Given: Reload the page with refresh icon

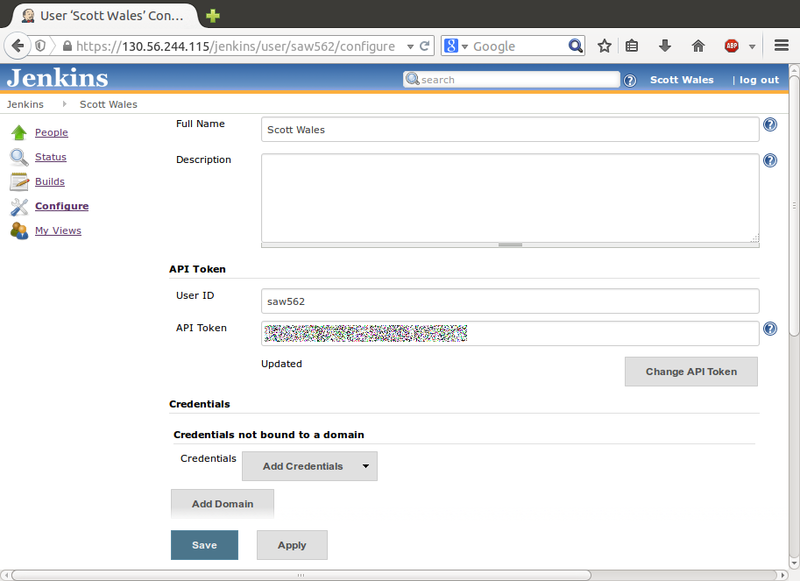Looking at the screenshot, I should (424, 46).
